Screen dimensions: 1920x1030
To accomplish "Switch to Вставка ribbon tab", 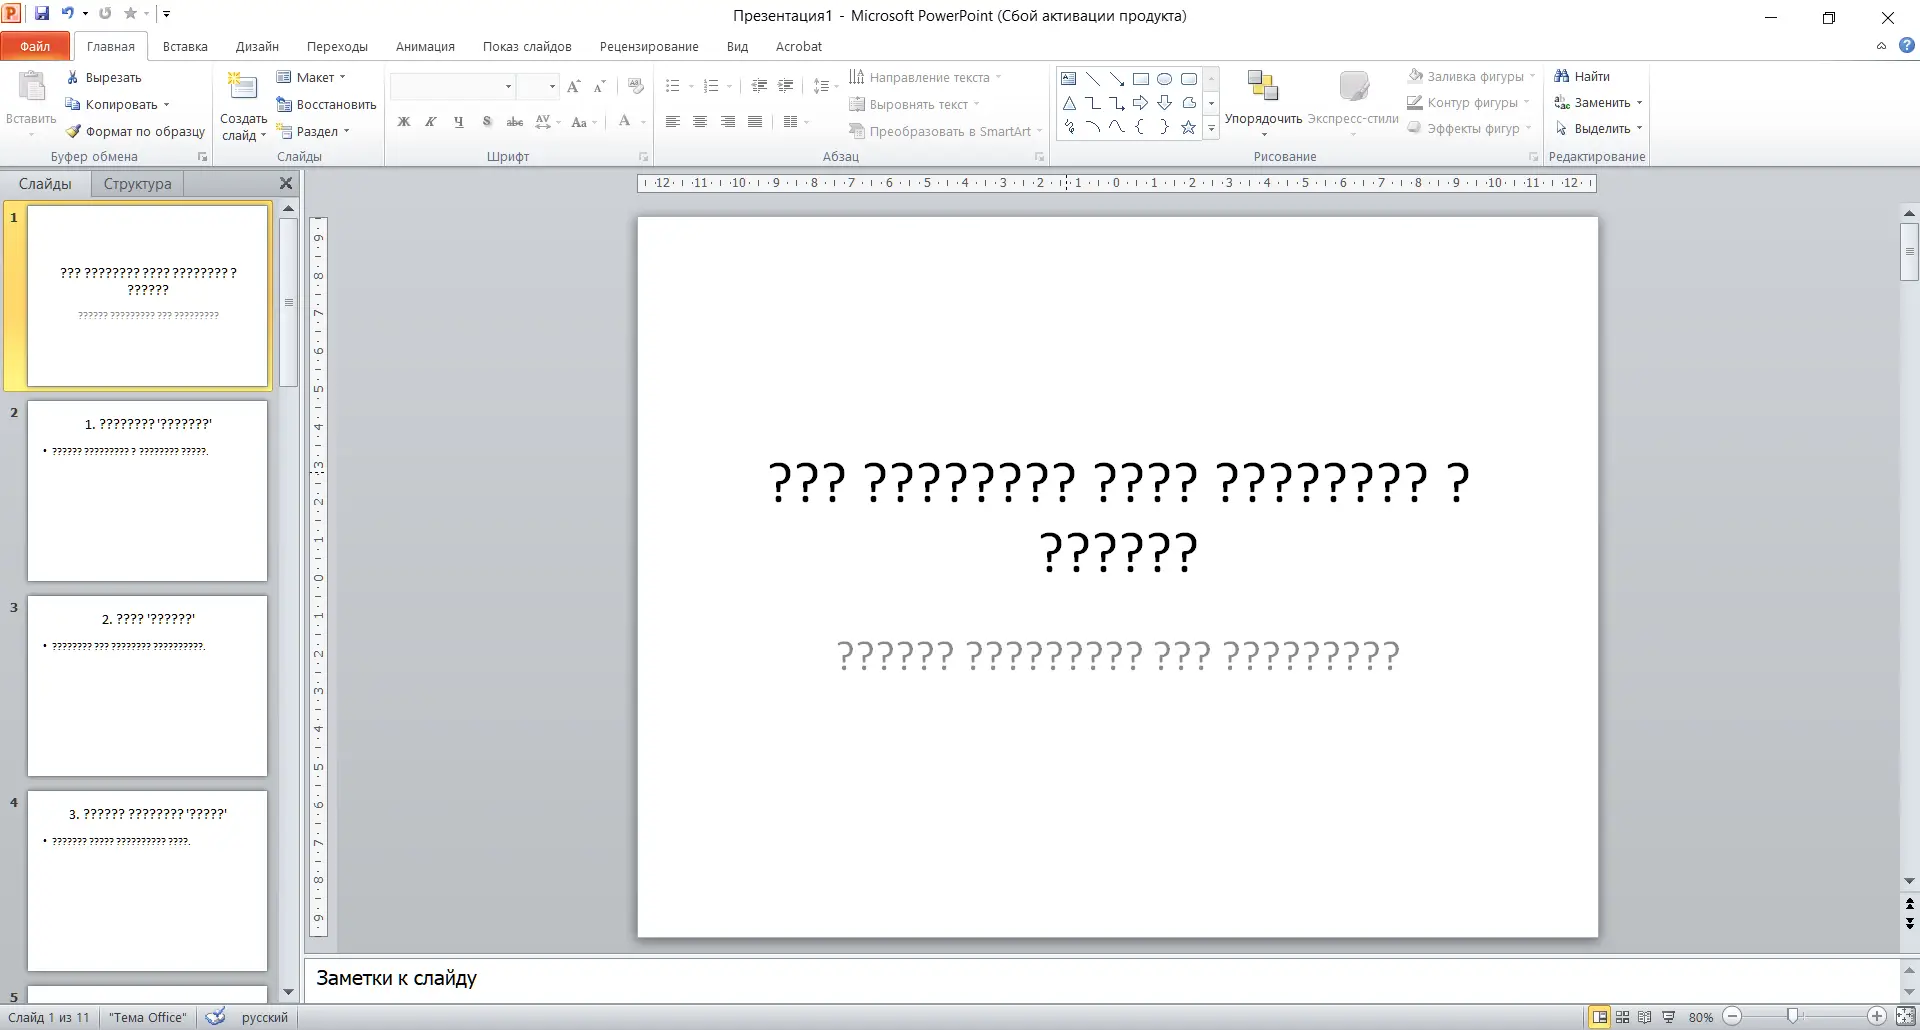I will (185, 46).
